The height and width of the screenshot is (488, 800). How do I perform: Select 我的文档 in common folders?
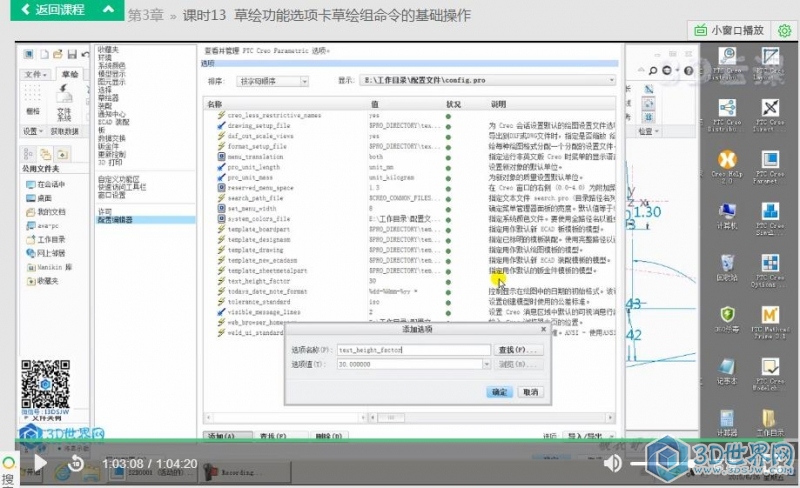click(x=46, y=212)
